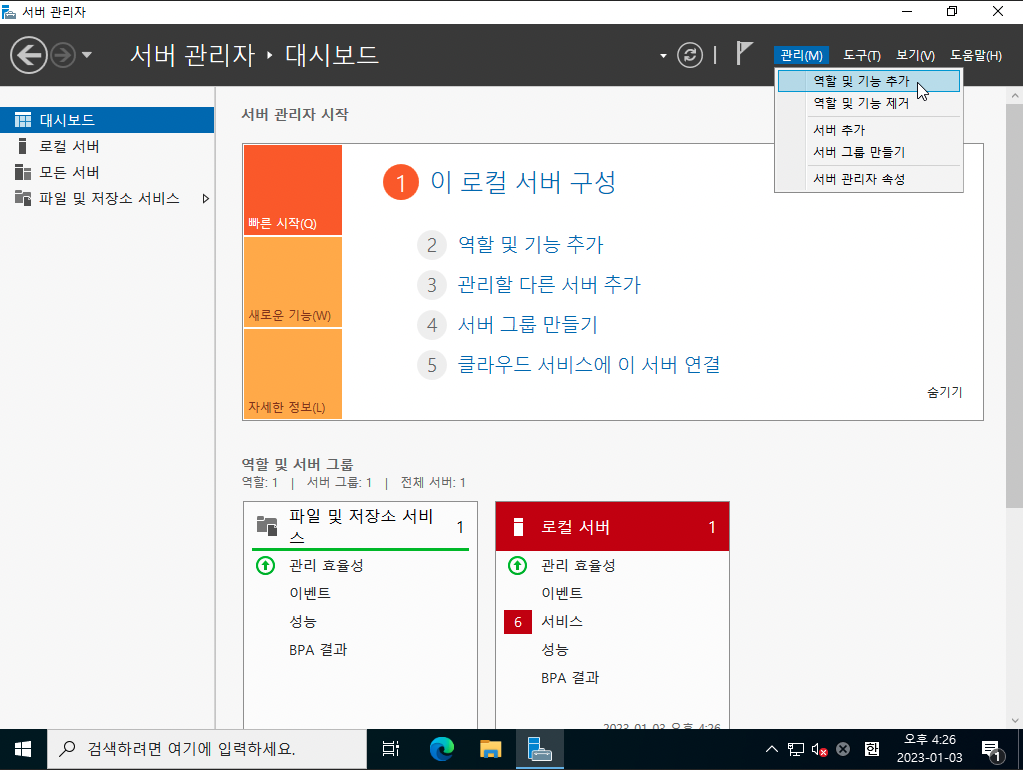Open 파일 및 저장소 서비스 sidebar item

click(107, 198)
